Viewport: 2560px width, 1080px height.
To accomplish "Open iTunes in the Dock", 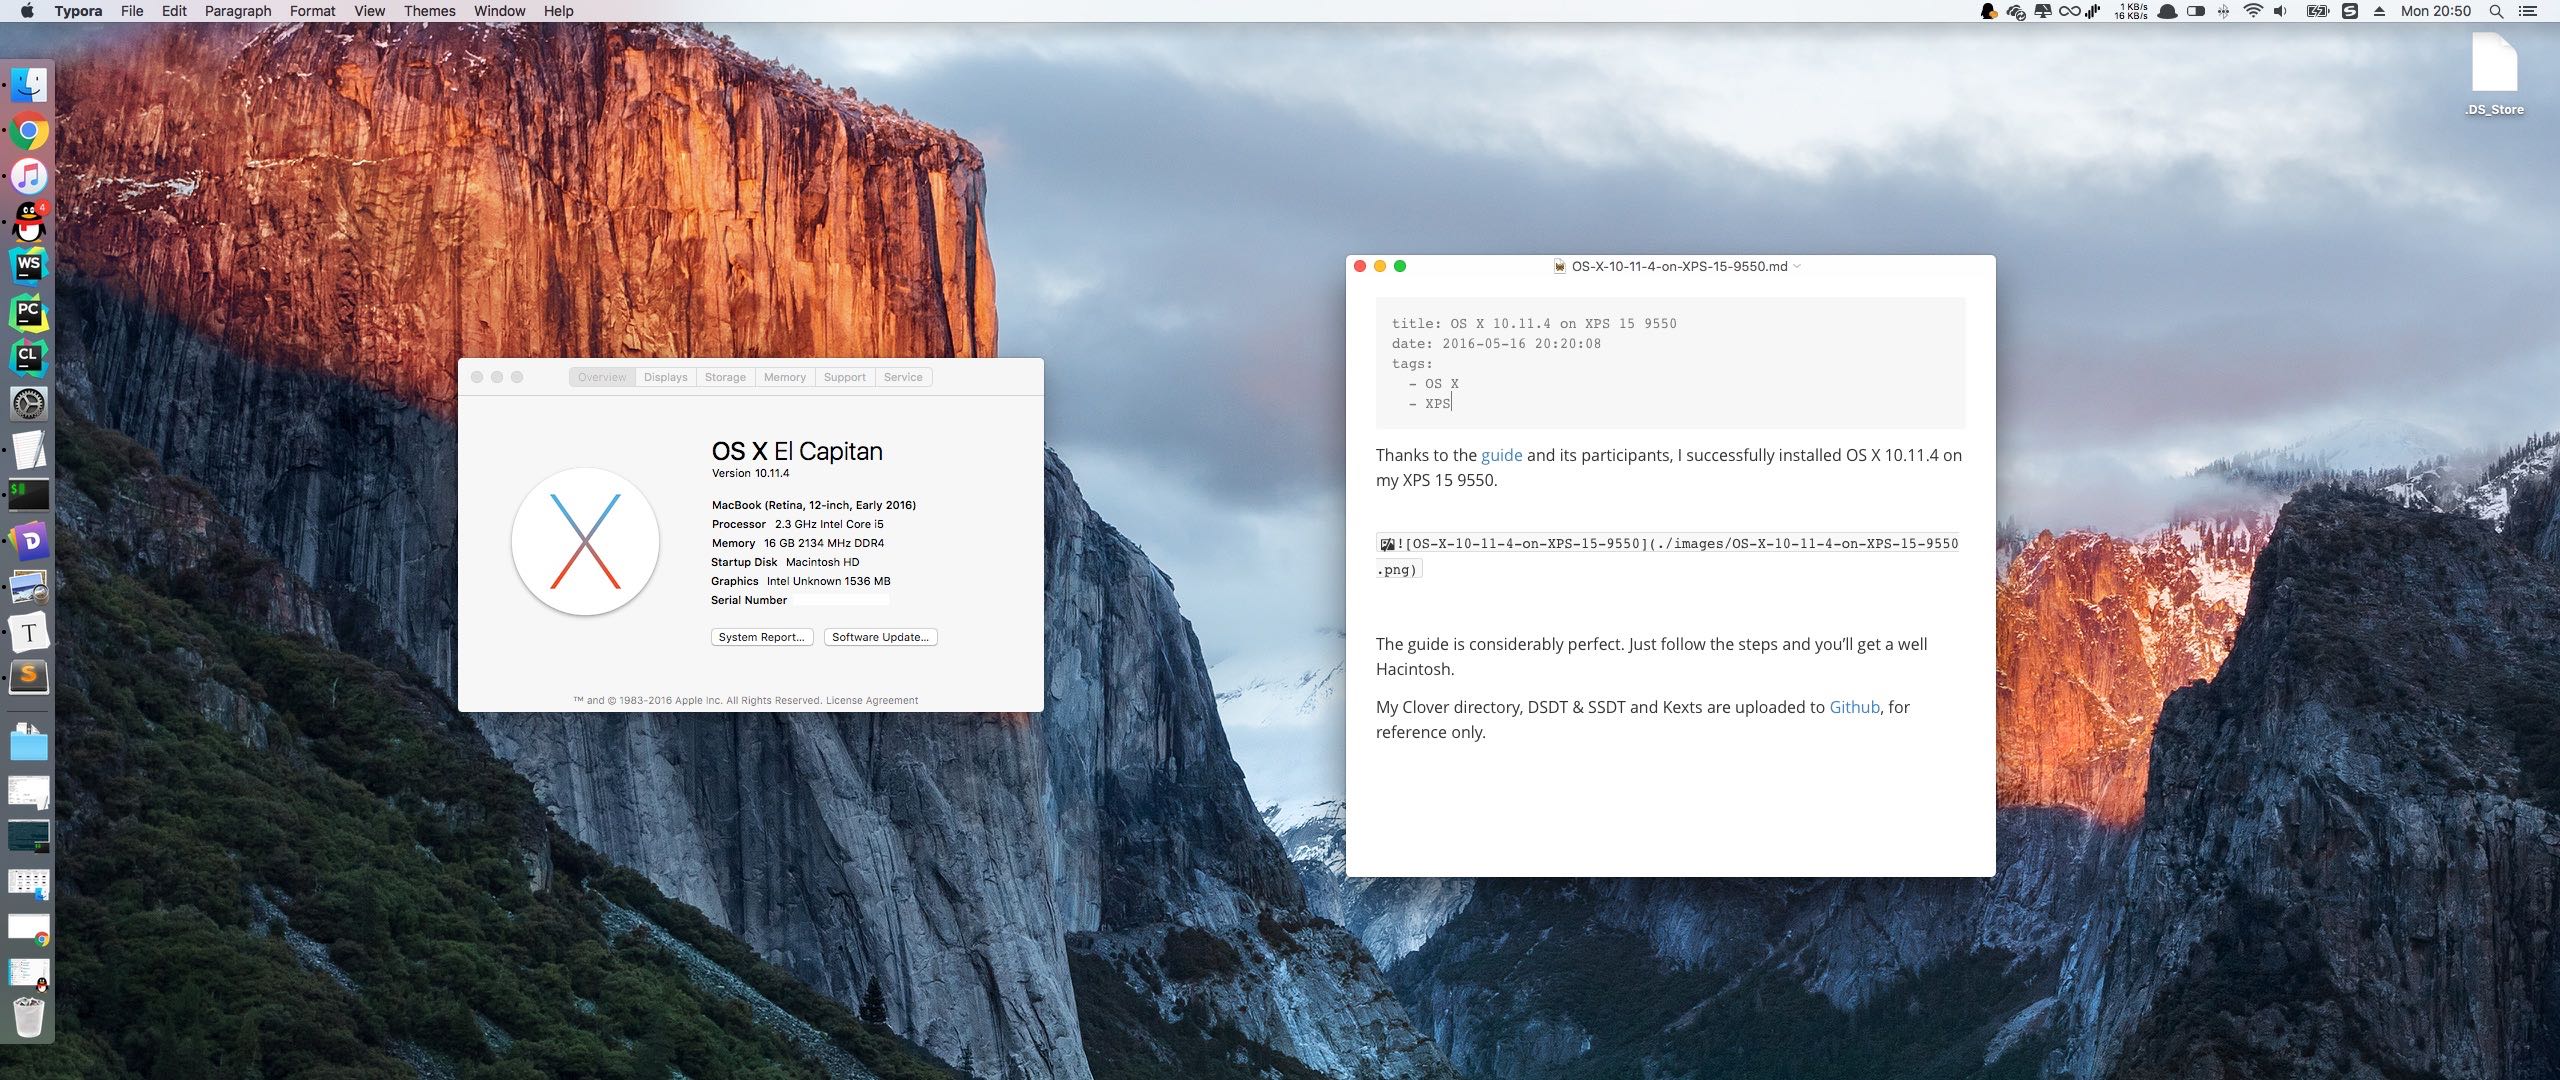I will 29,177.
